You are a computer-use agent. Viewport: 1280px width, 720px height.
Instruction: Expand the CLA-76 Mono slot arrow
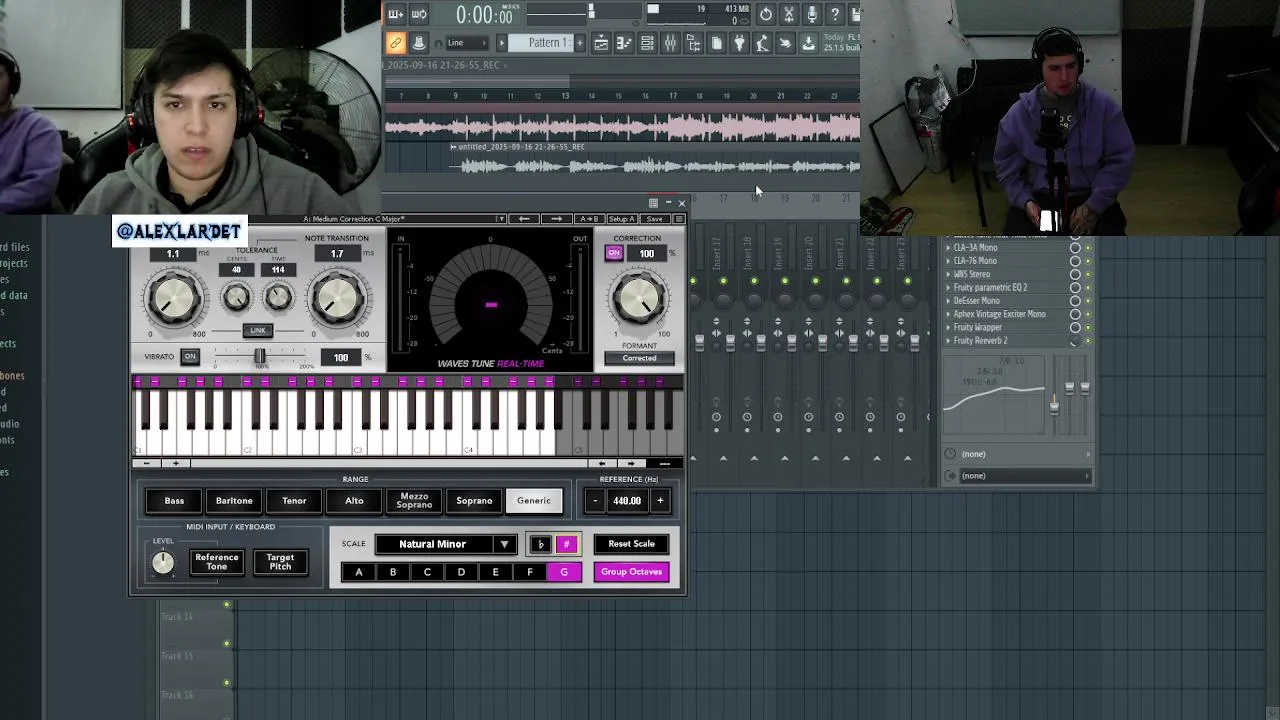click(x=948, y=261)
